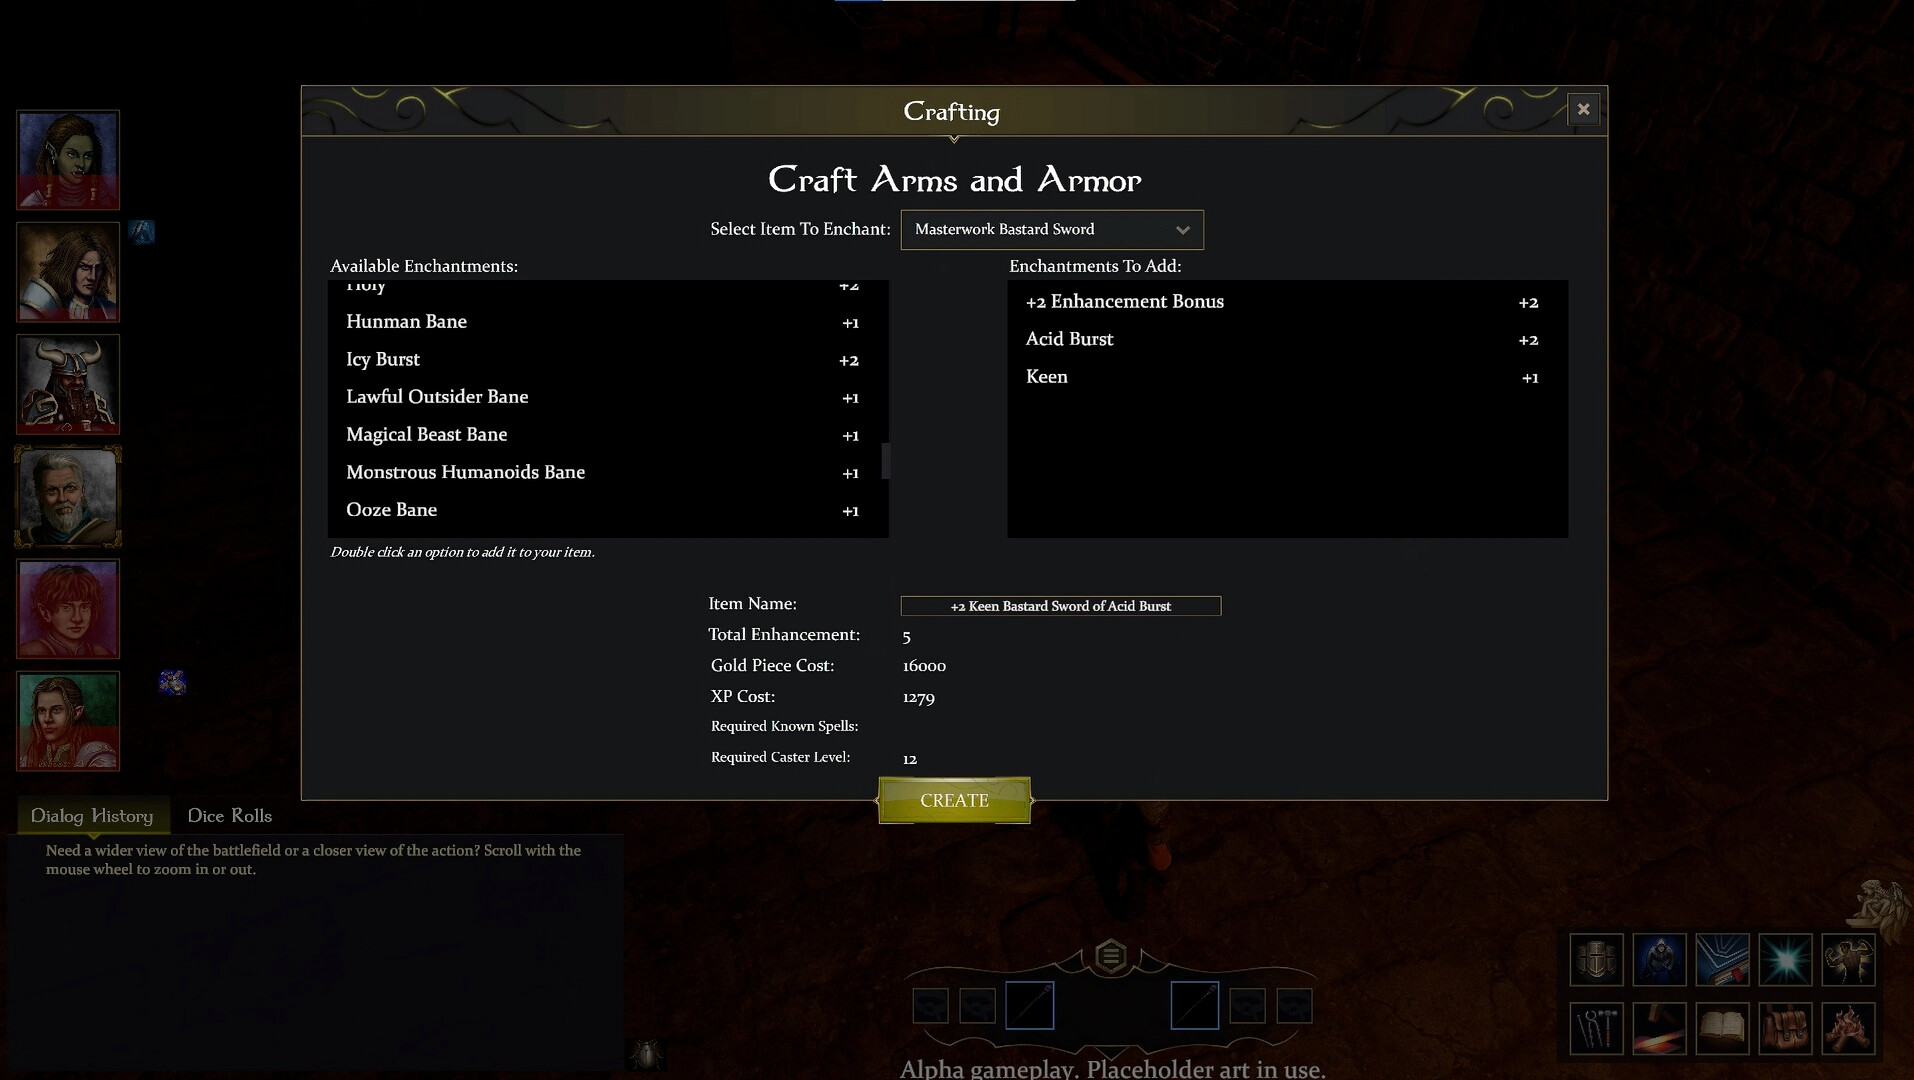1914x1080 pixels.
Task: Expand the Masterwork Bastard Sword item selector
Action: click(1183, 229)
